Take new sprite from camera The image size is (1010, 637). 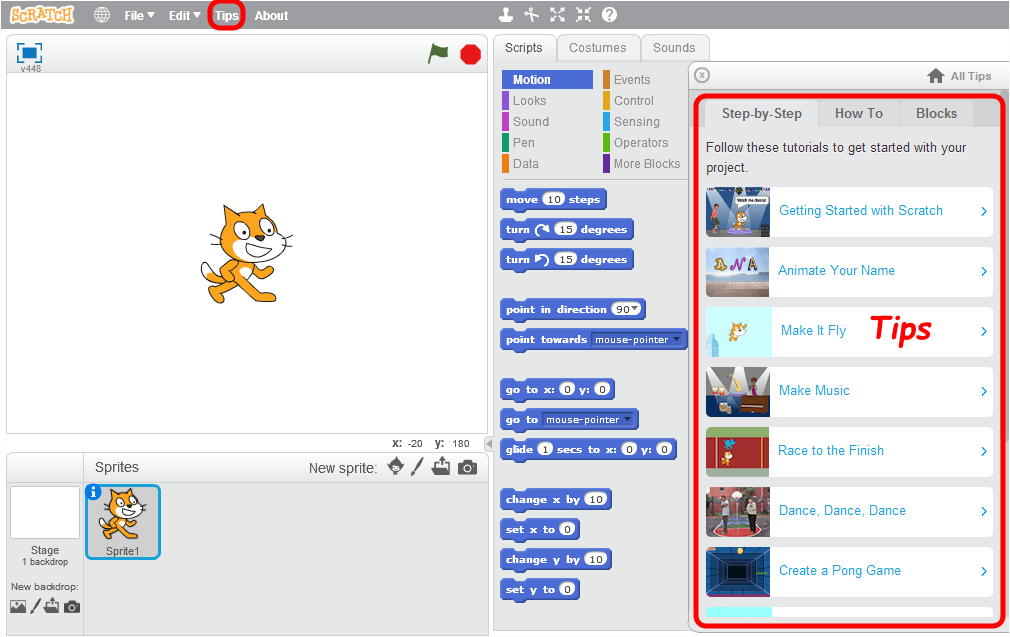pos(468,468)
